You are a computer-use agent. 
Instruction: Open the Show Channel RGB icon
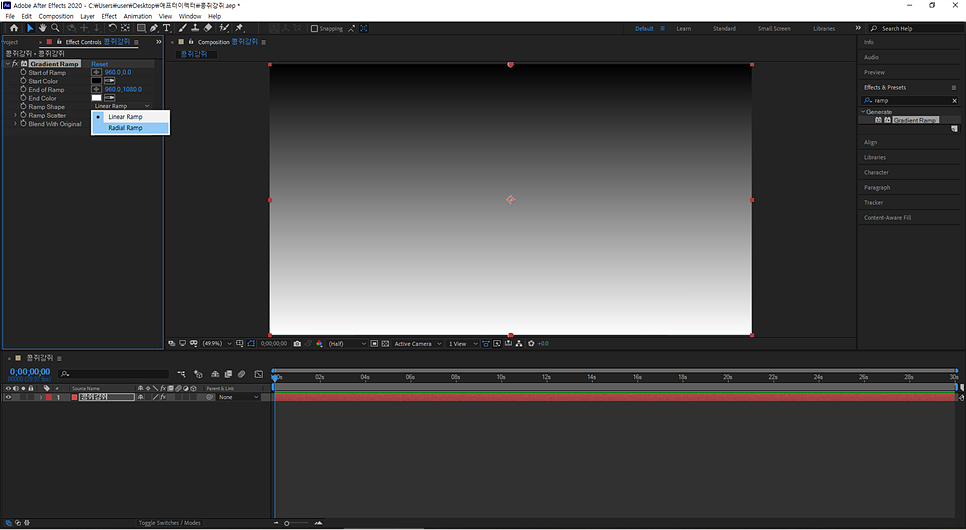(319, 344)
